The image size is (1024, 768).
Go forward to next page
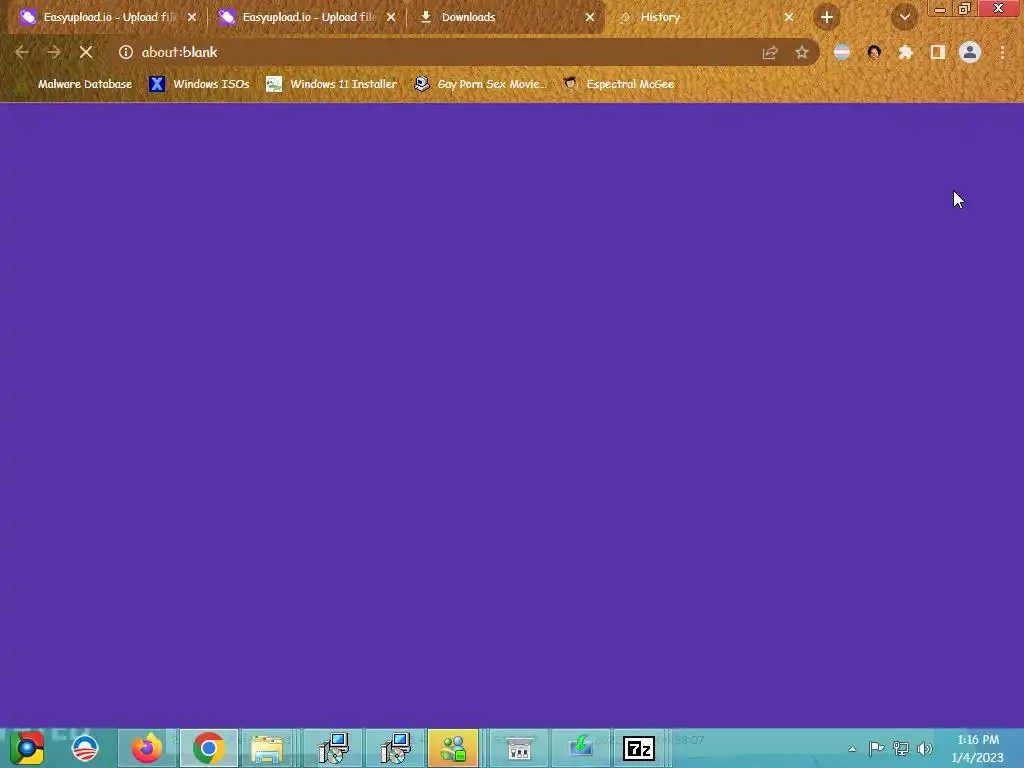54,52
